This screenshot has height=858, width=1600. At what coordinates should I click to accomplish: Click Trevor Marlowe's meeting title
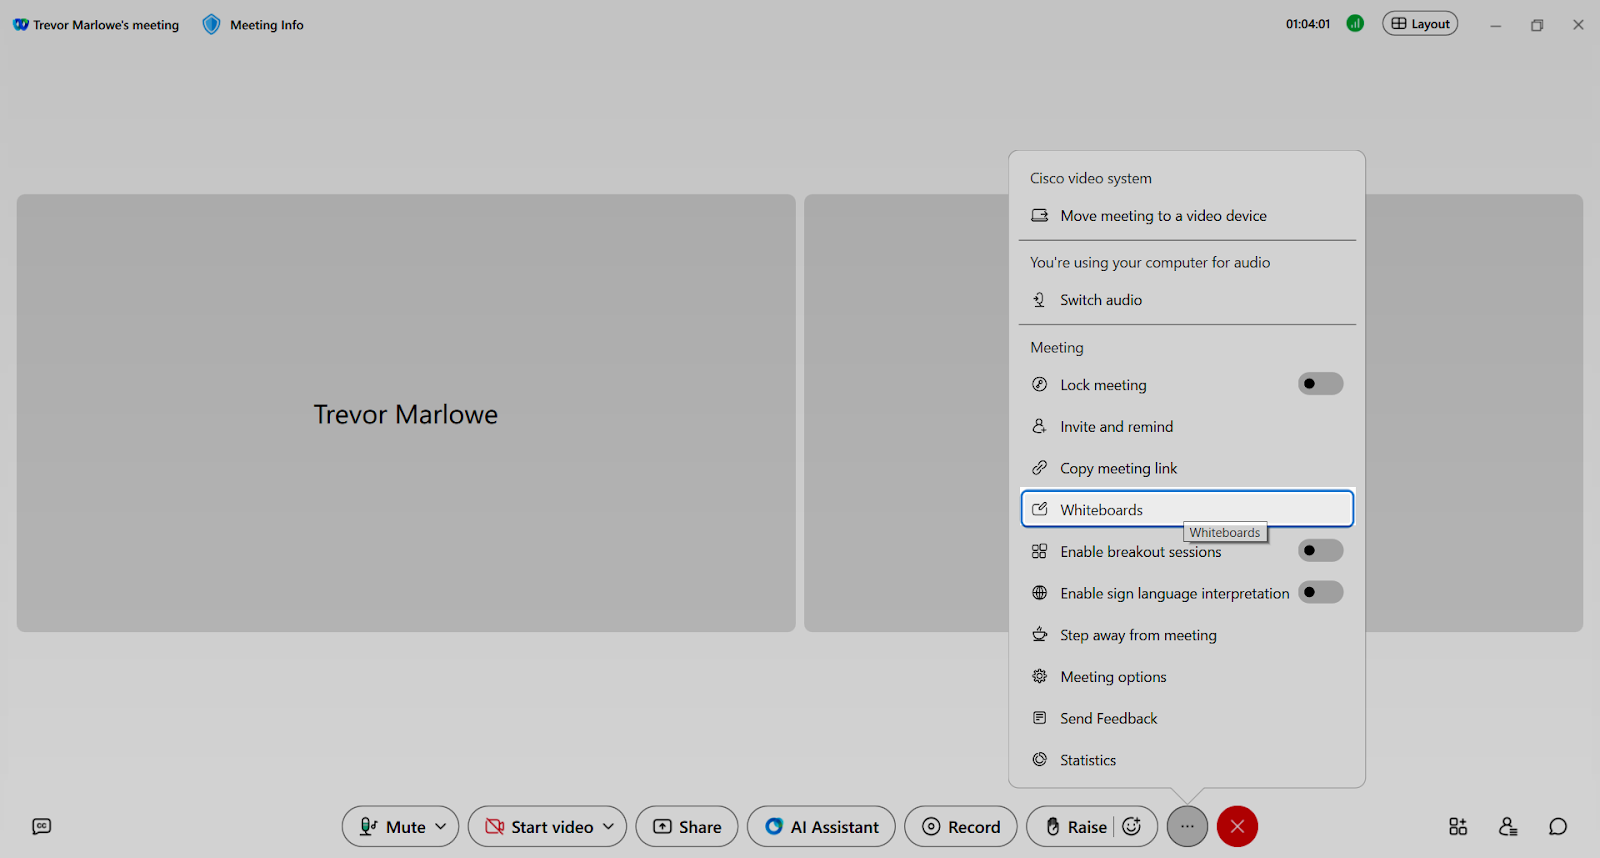[x=106, y=25]
